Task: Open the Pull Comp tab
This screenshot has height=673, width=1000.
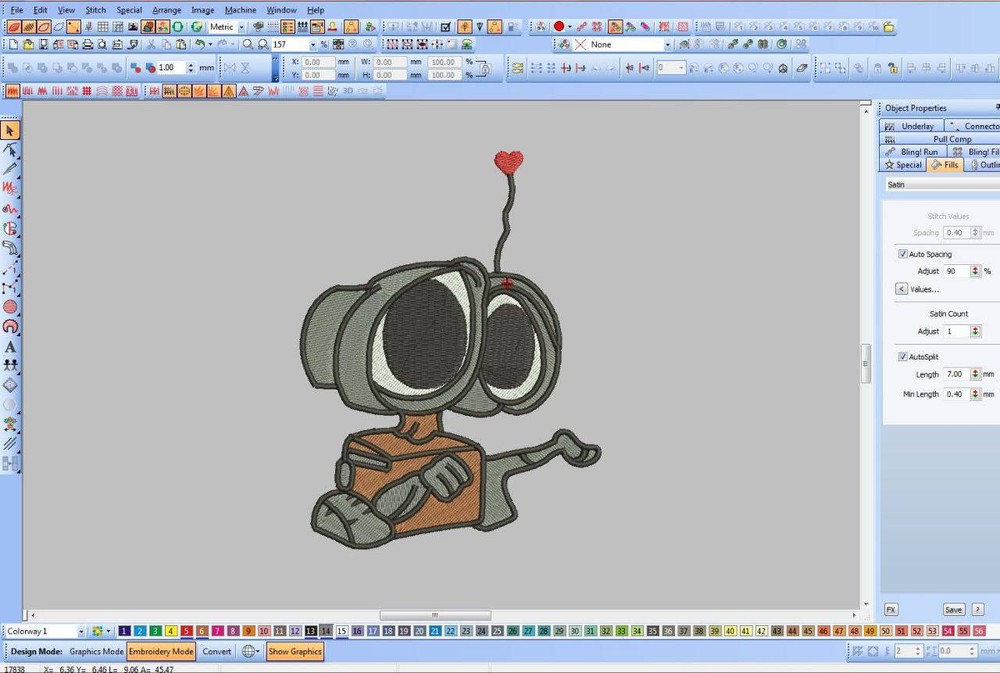Action: pos(940,139)
